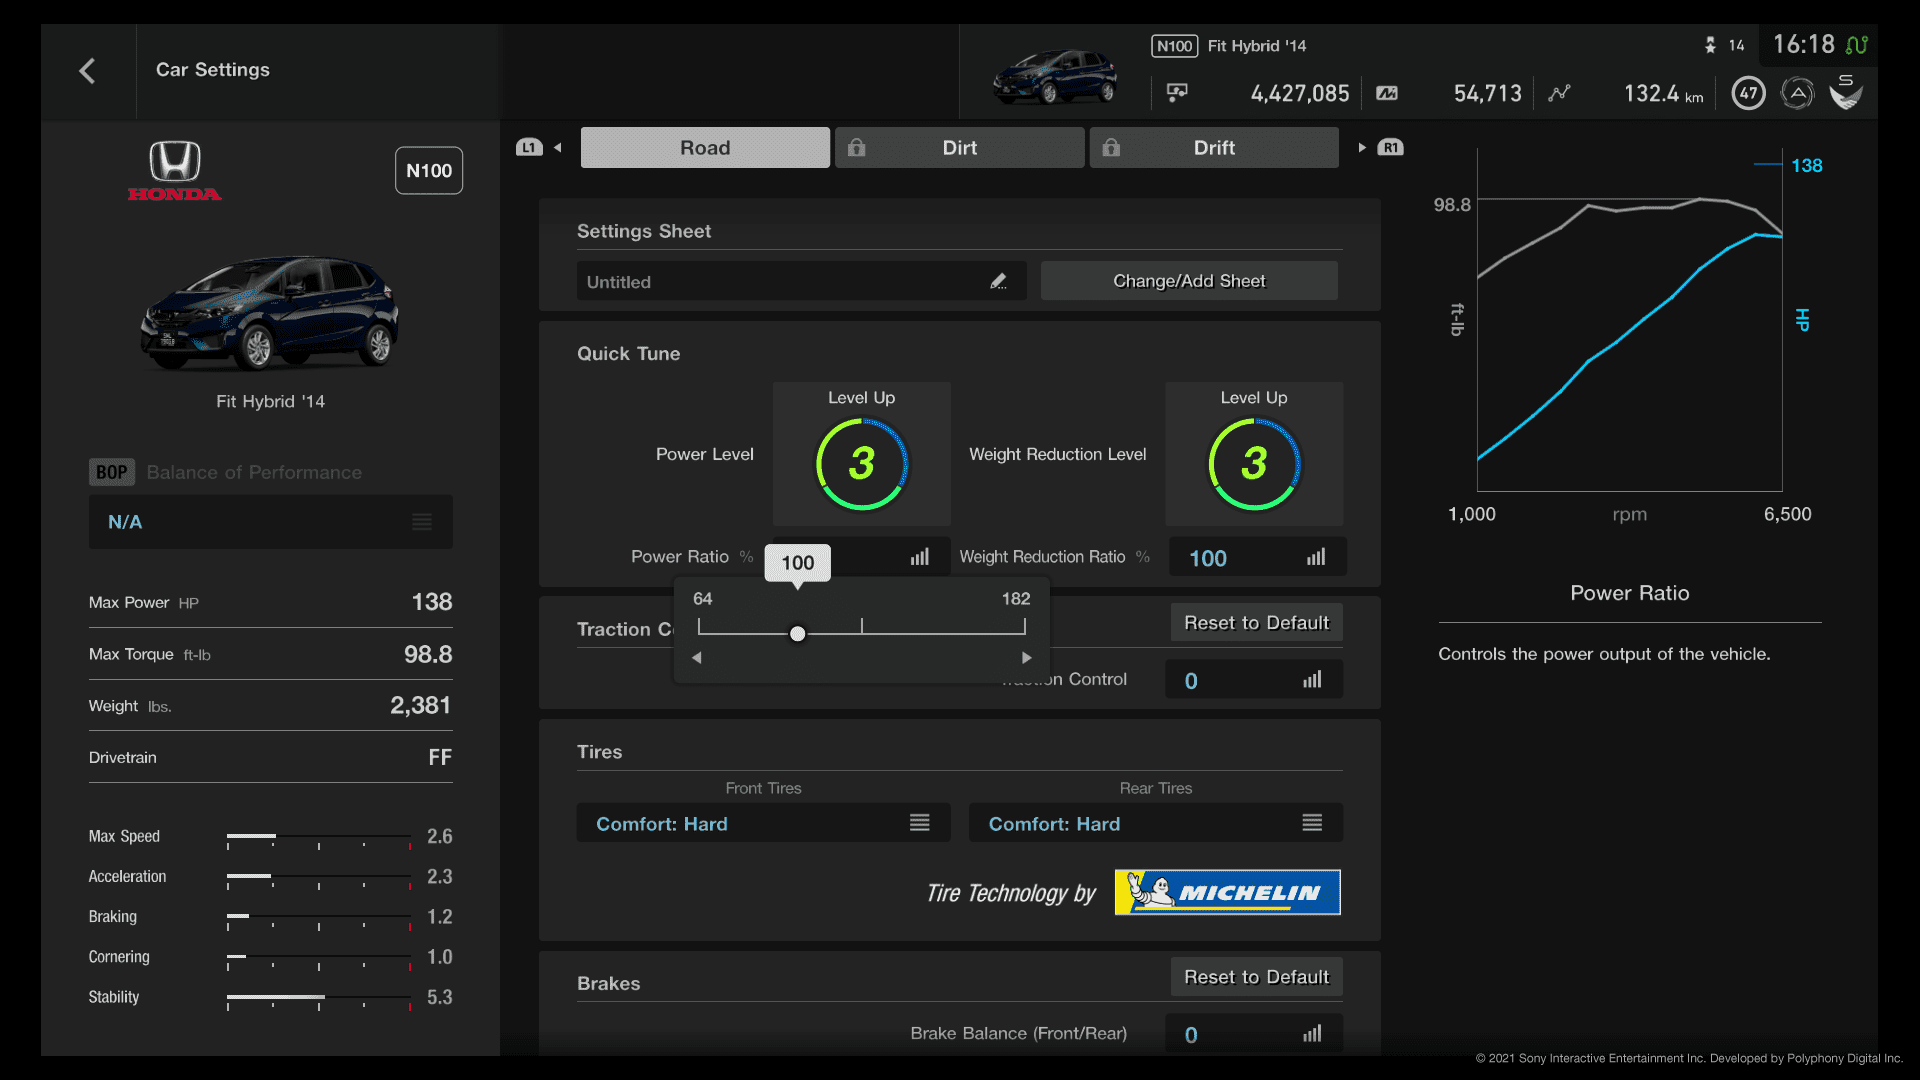Select the Drift tab
Screen dimensions: 1920x1080
coord(1214,148)
